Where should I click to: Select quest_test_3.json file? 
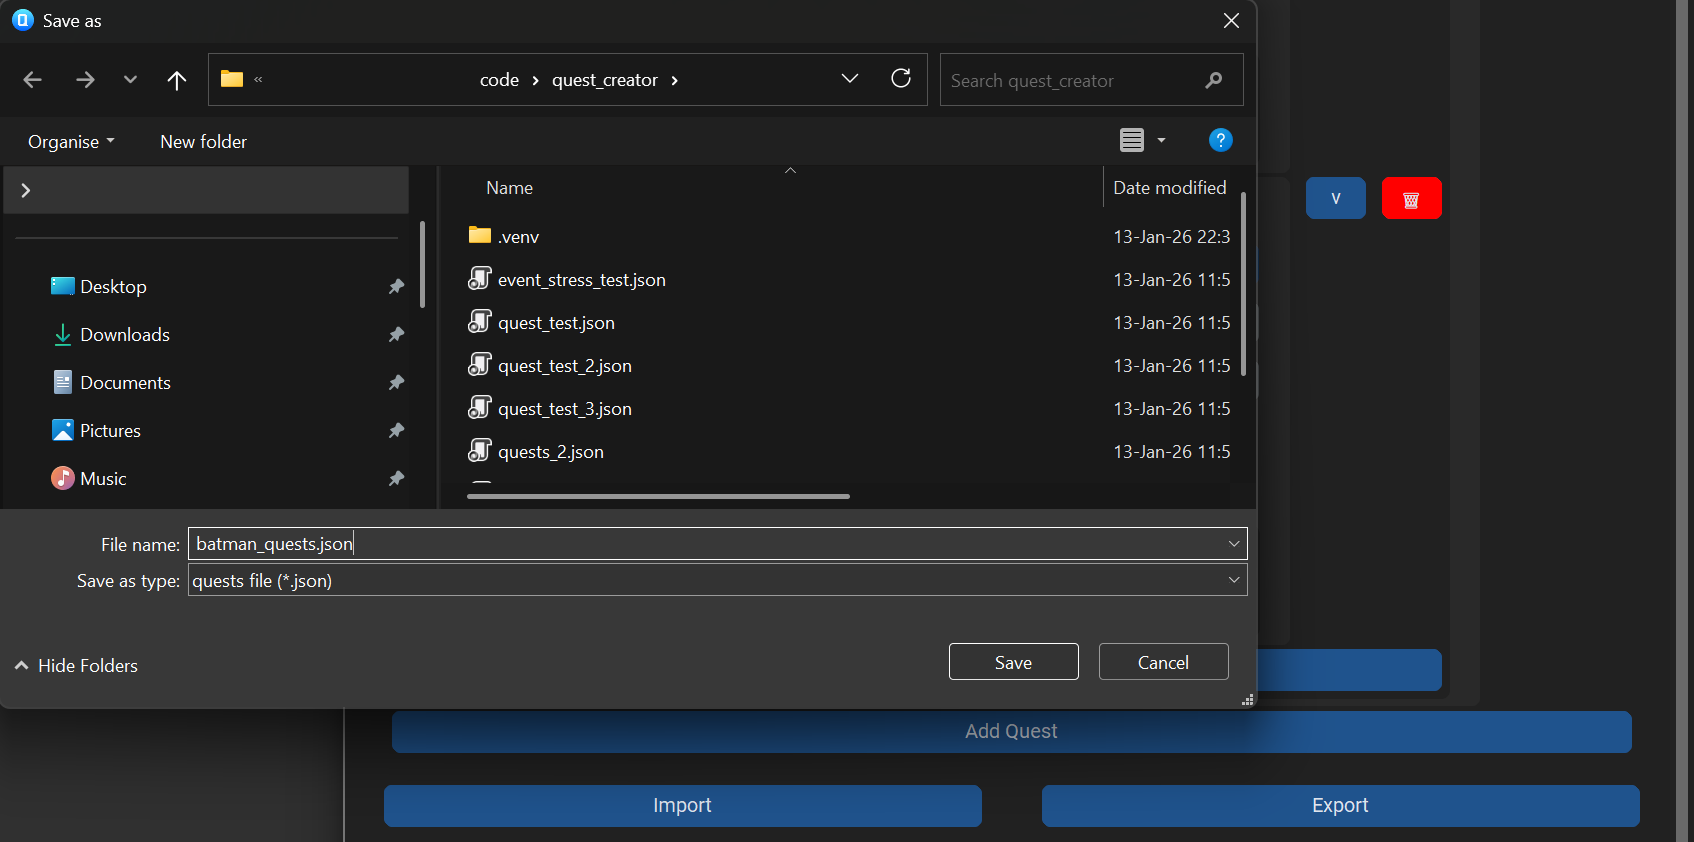click(564, 409)
